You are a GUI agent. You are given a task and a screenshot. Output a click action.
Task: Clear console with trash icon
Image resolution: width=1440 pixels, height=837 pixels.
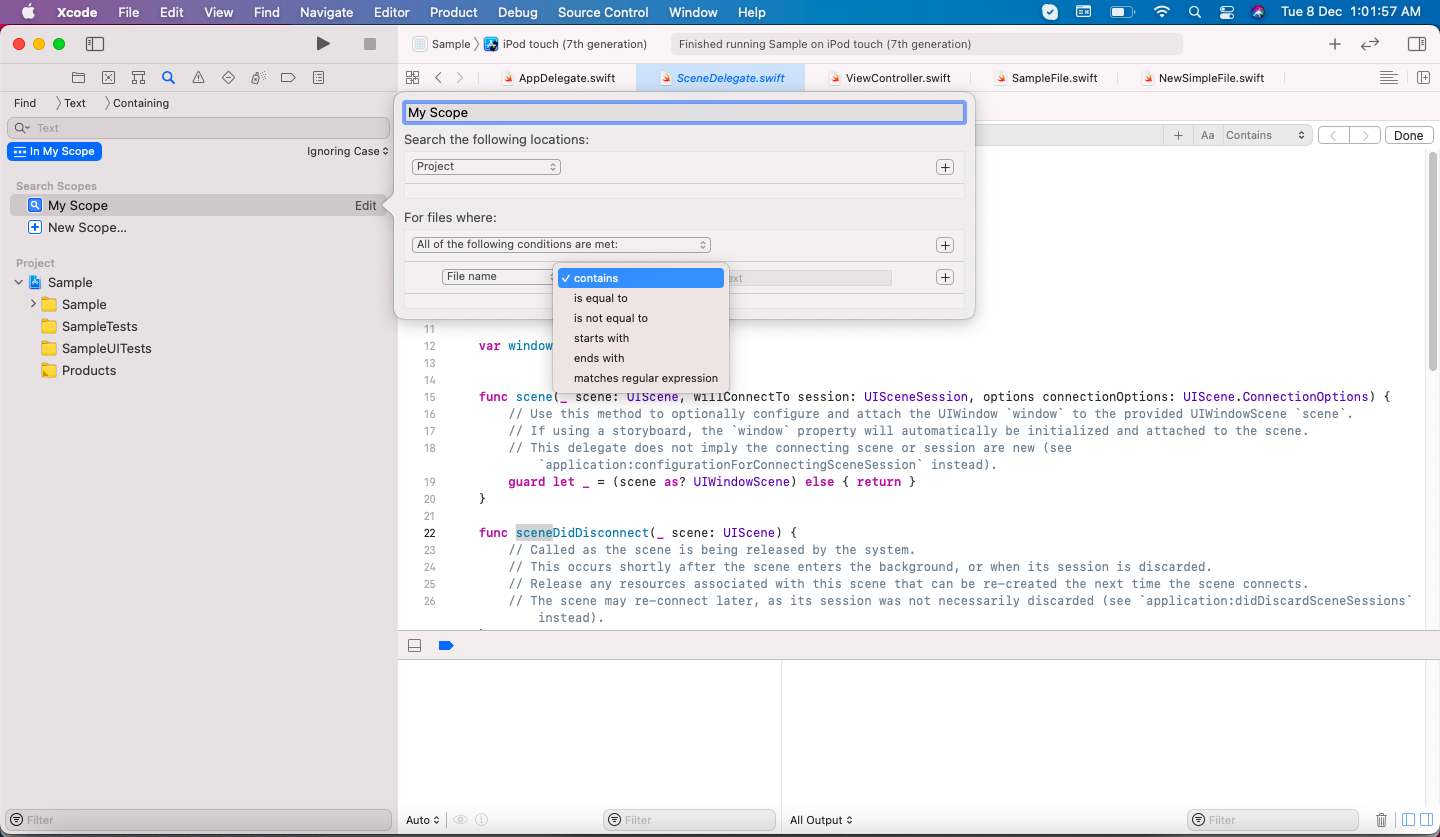coord(1381,820)
